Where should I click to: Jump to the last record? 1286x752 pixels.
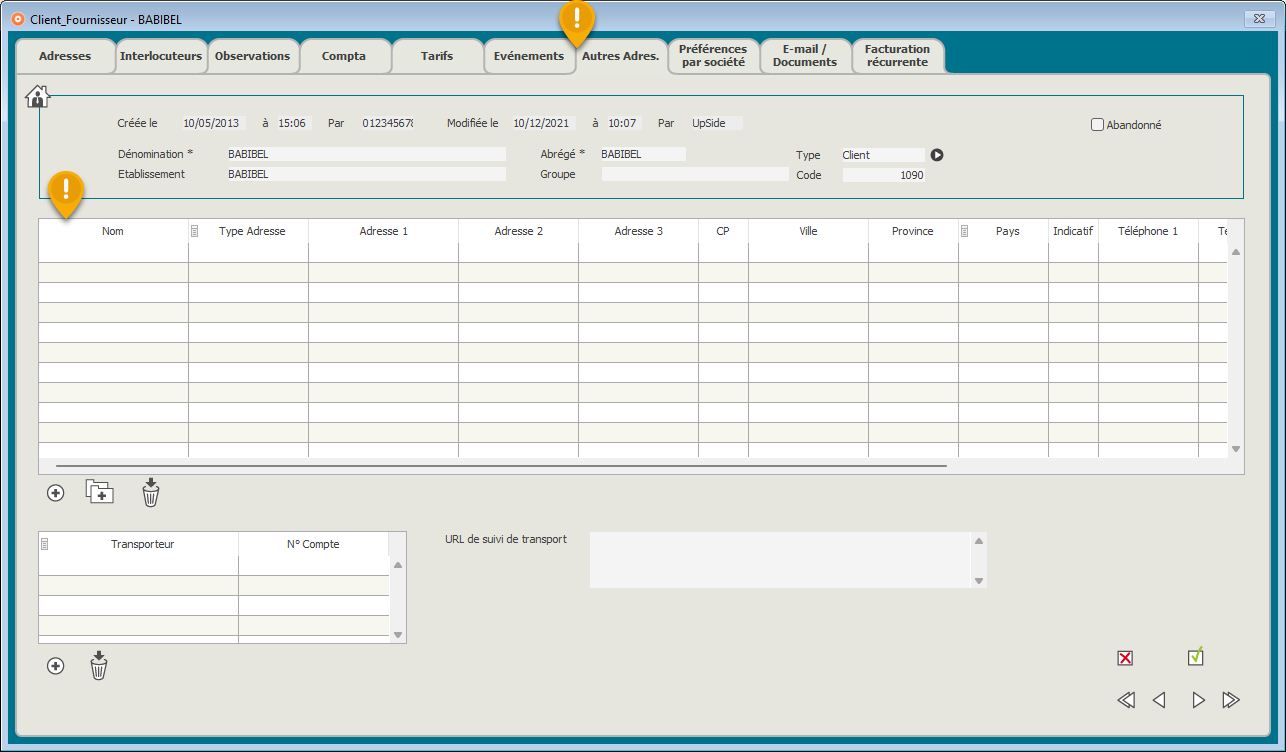[x=1231, y=700]
